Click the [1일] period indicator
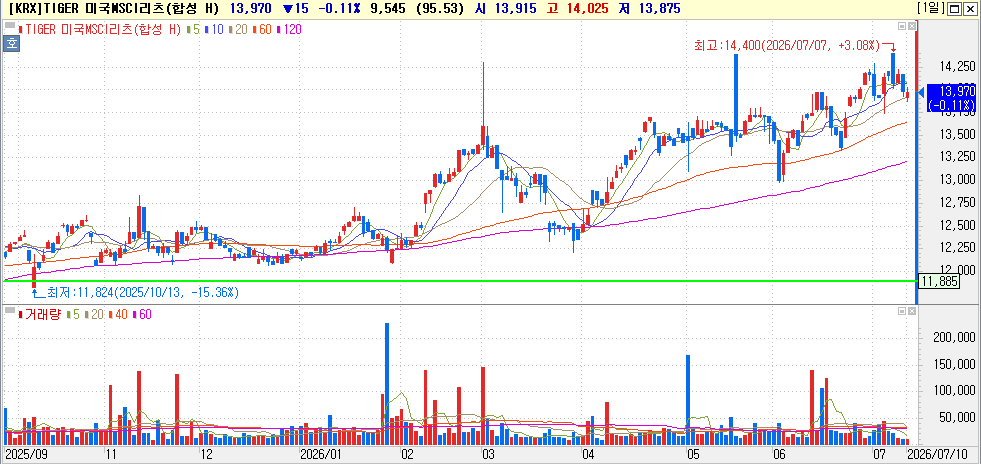Screen dimensions: 981x464 coord(933,8)
